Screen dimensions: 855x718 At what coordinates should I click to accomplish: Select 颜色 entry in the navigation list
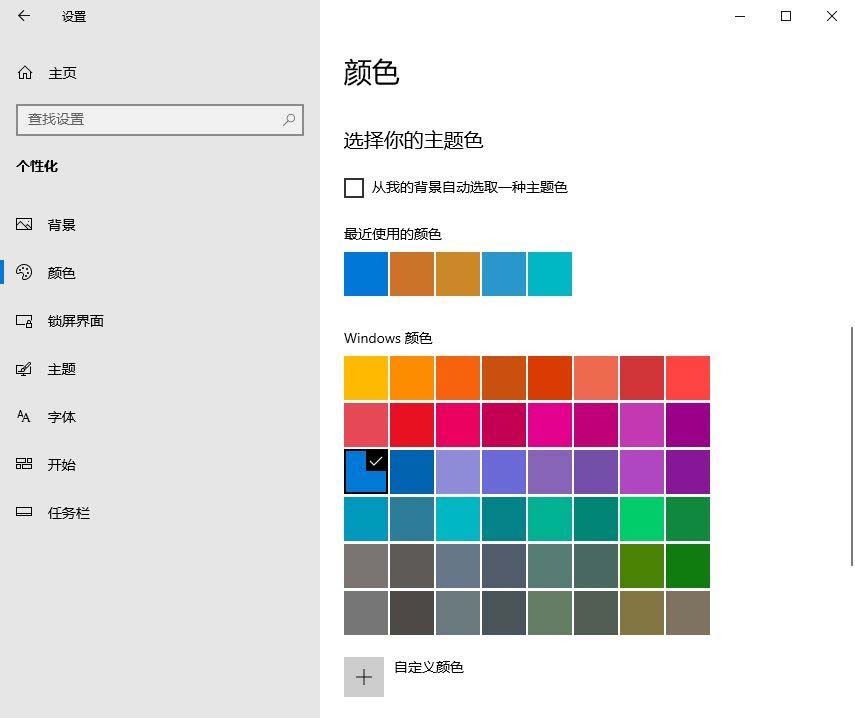62,272
